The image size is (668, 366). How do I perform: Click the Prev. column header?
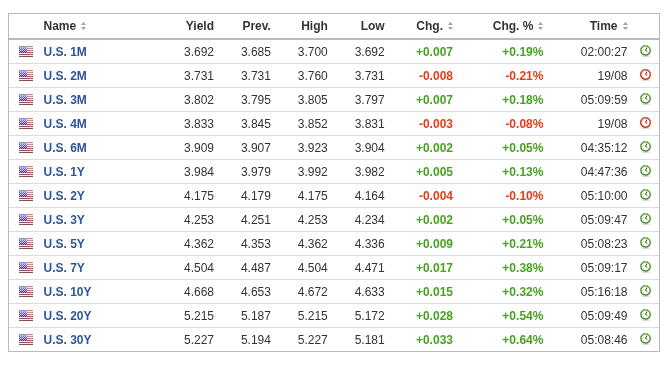click(x=256, y=26)
